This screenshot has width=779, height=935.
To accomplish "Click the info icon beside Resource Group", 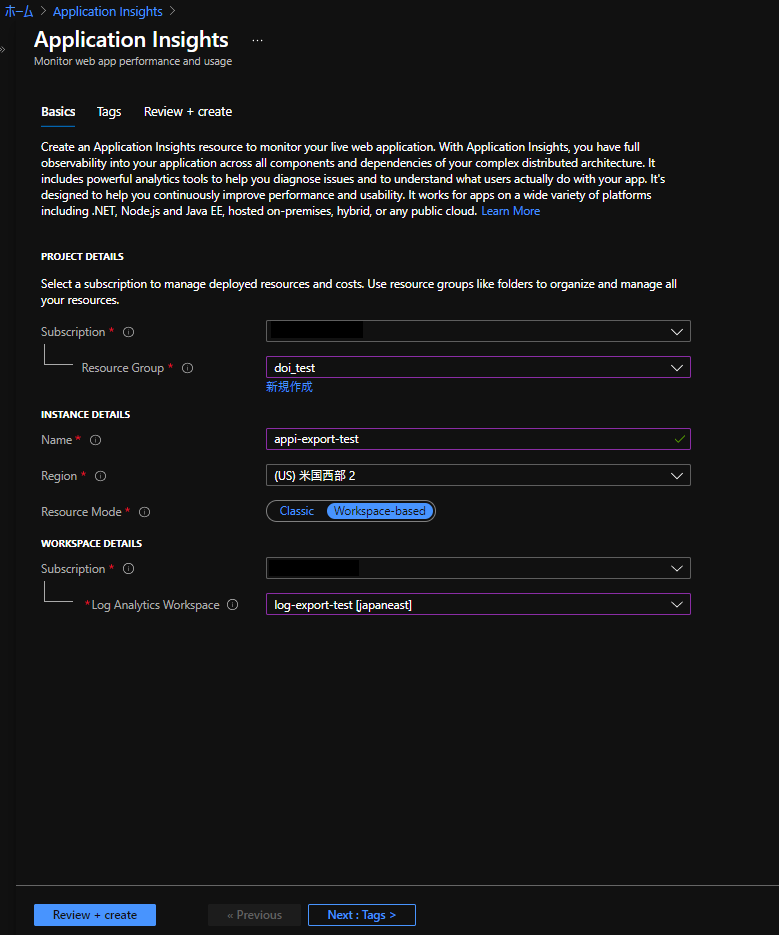I will pos(187,369).
